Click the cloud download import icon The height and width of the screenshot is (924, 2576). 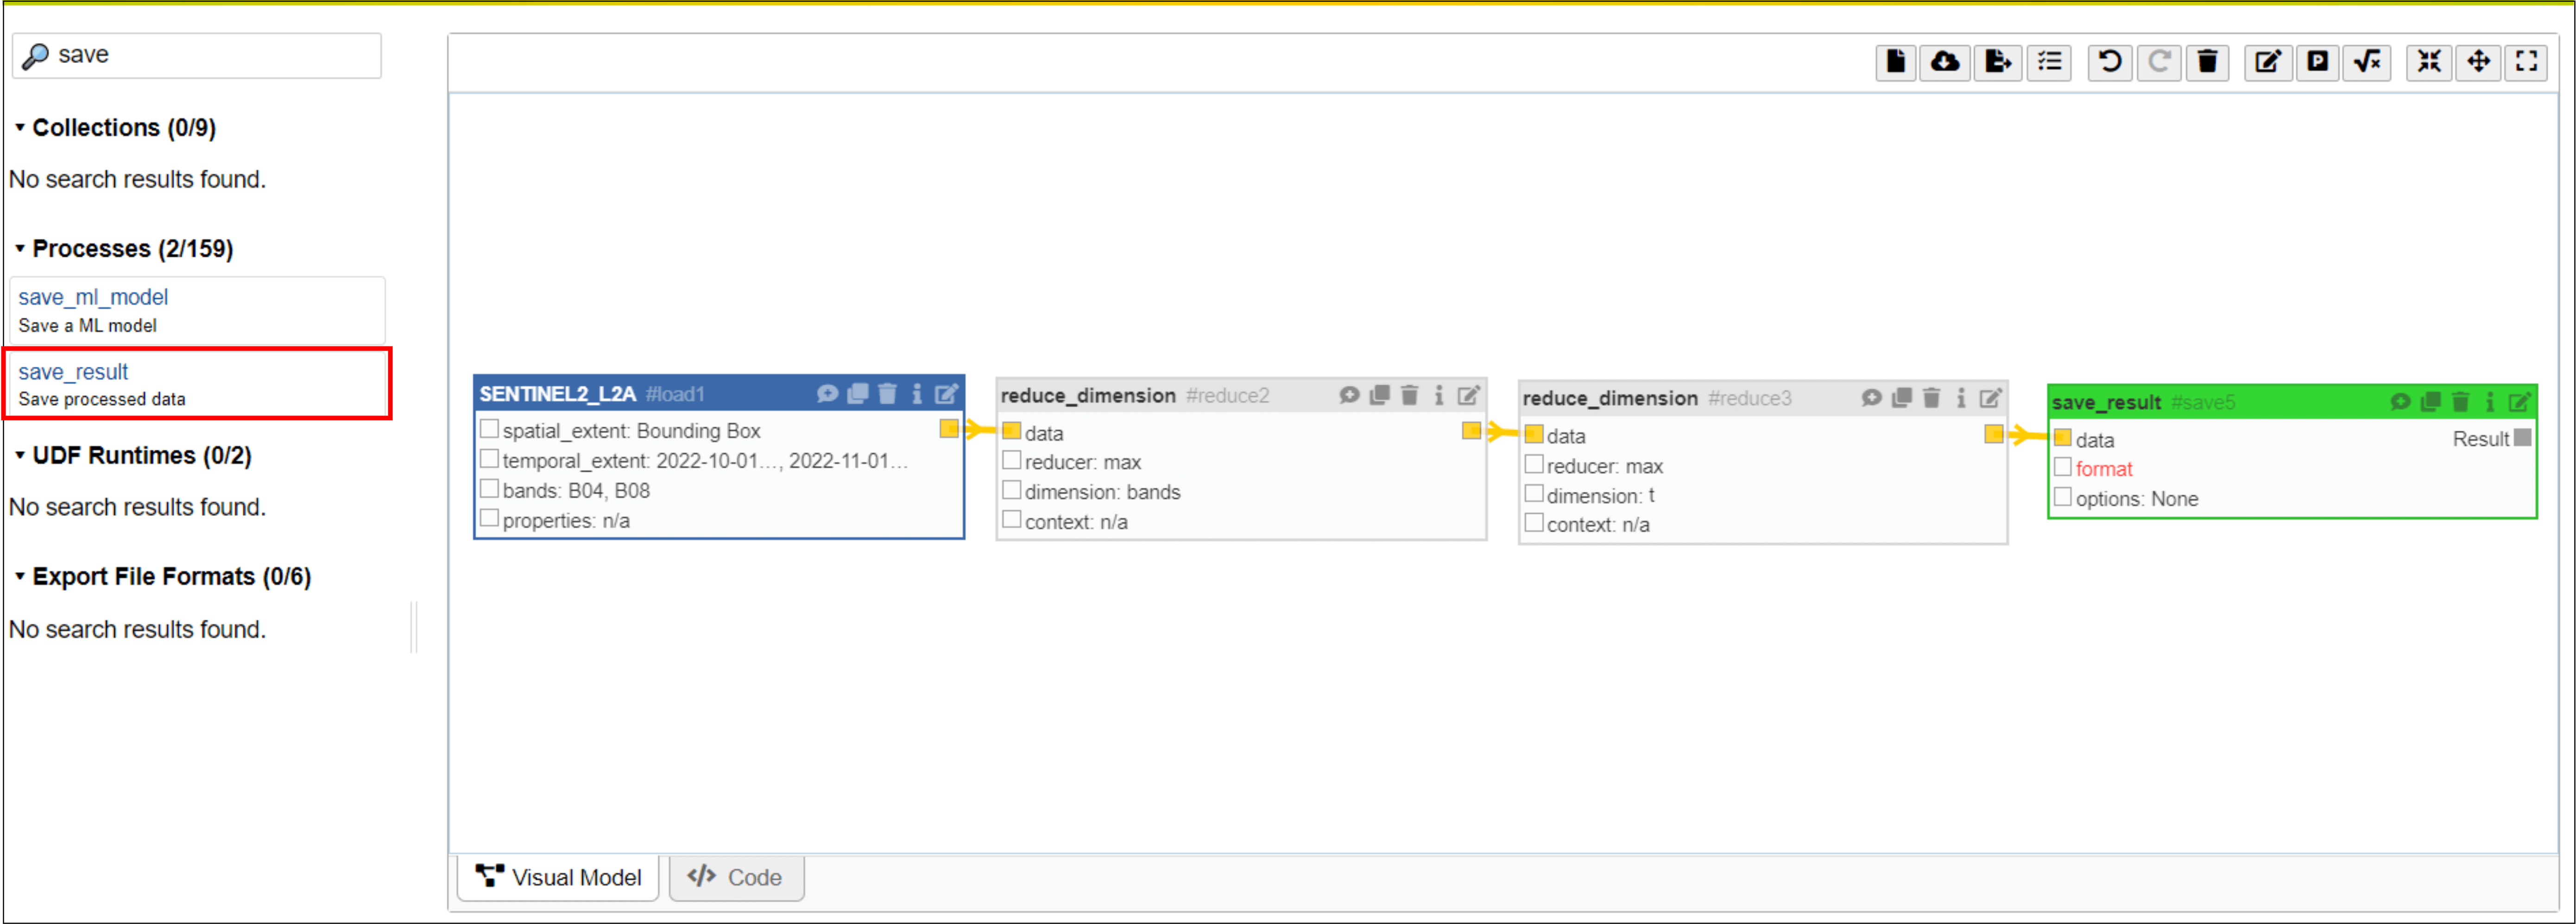point(1944,62)
